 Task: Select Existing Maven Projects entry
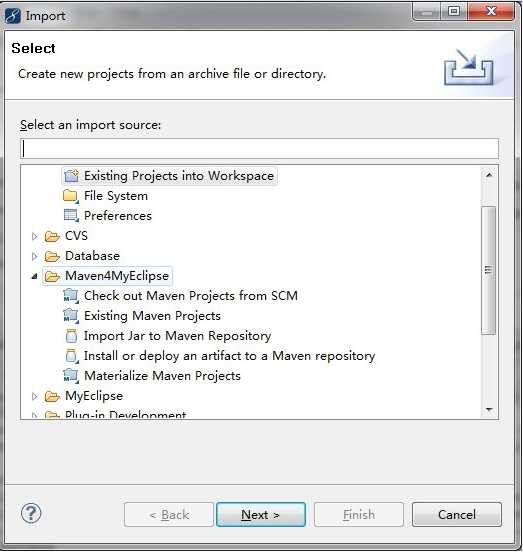click(152, 316)
